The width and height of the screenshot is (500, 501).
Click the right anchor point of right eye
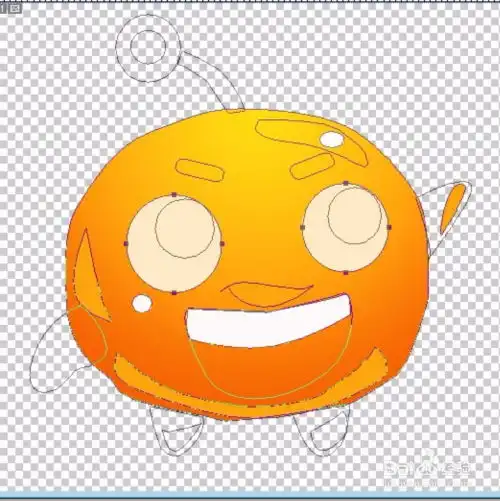(389, 227)
